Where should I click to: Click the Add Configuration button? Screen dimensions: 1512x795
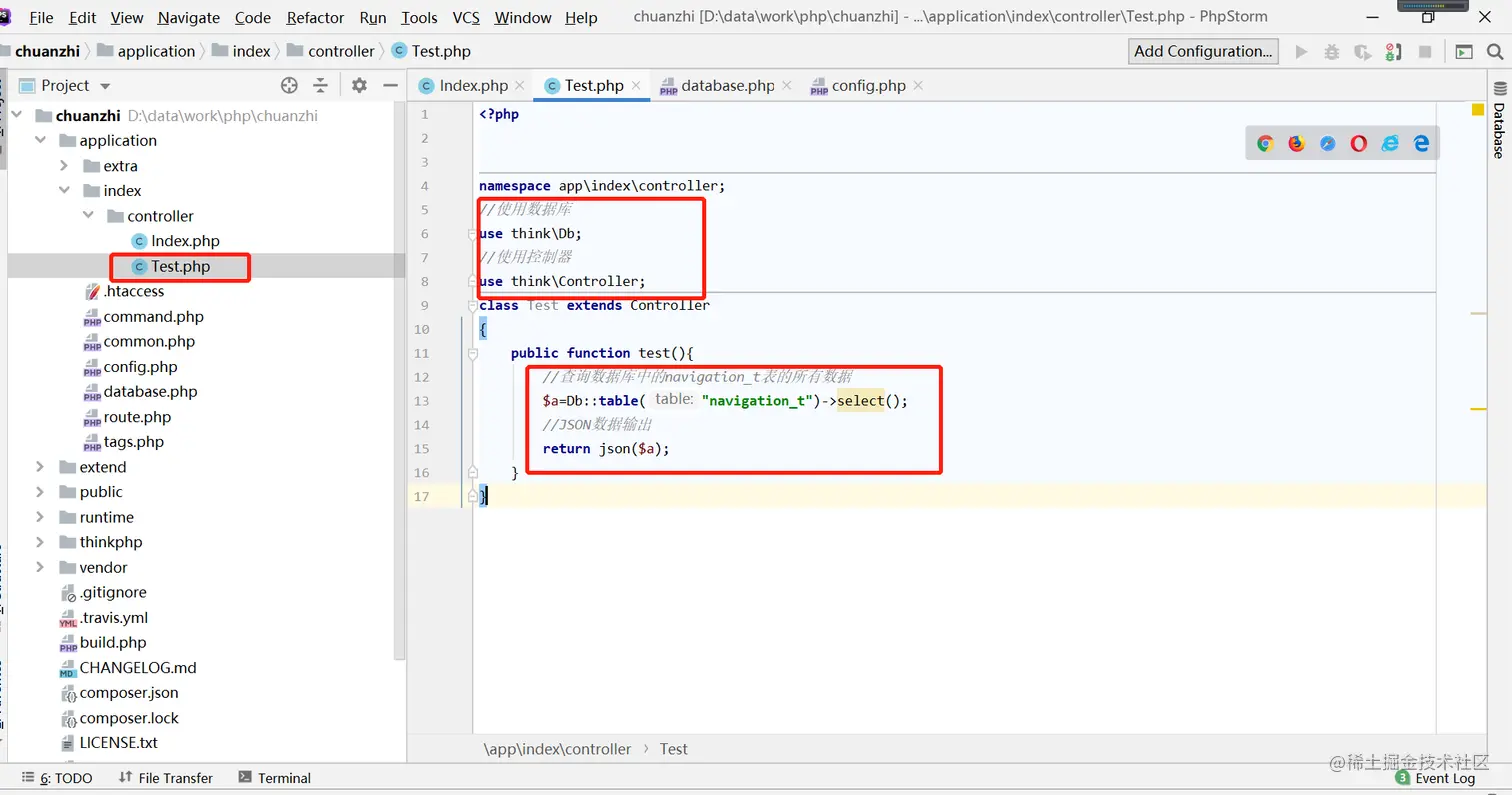pyautogui.click(x=1203, y=51)
